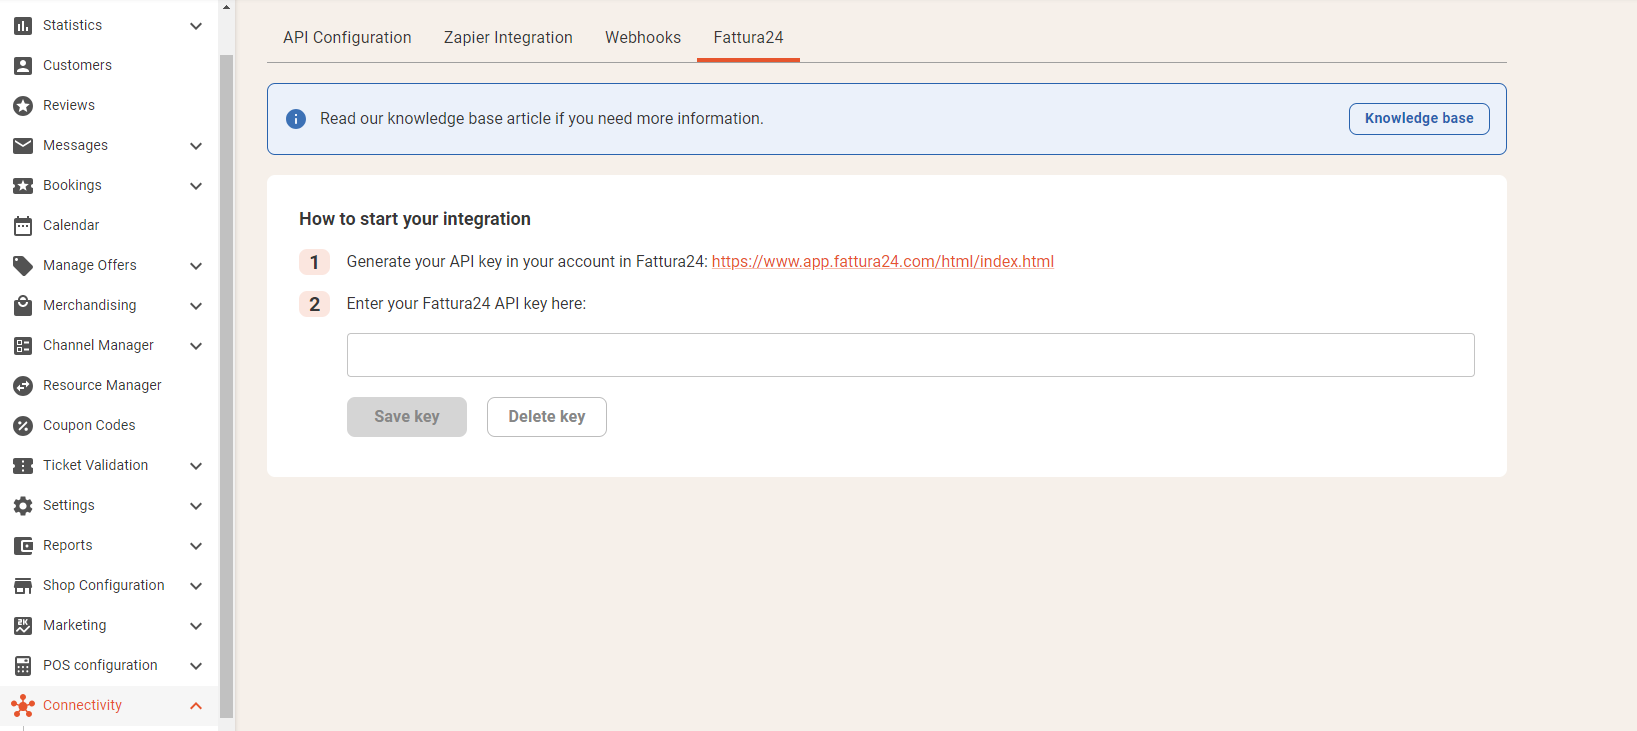Click the sidebar vertical scrollbar
This screenshot has width=1637, height=731.
click(226, 386)
